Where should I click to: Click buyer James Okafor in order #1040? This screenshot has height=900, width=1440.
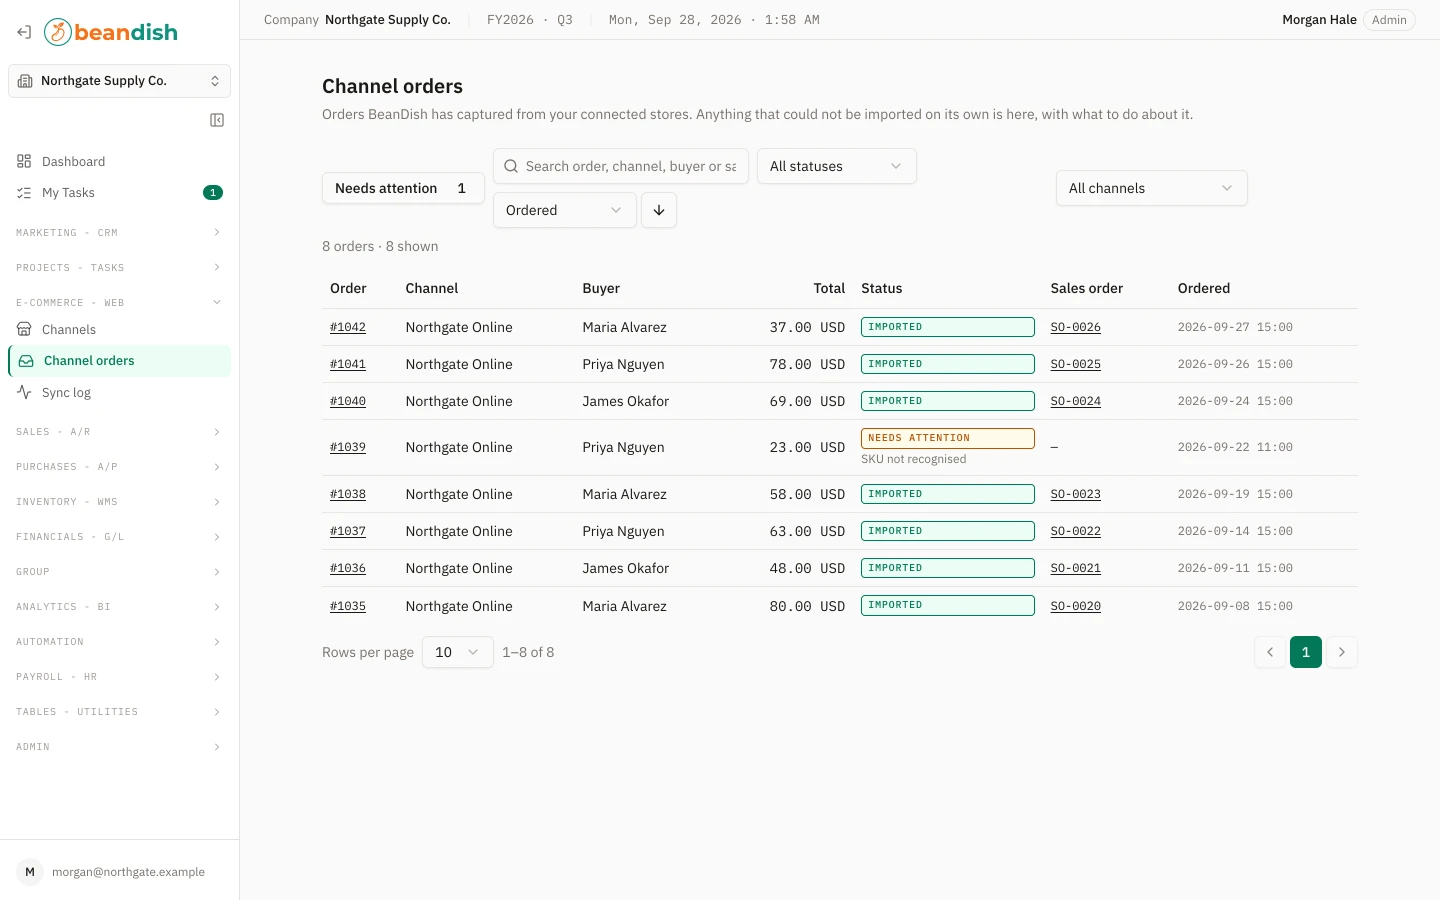626,401
